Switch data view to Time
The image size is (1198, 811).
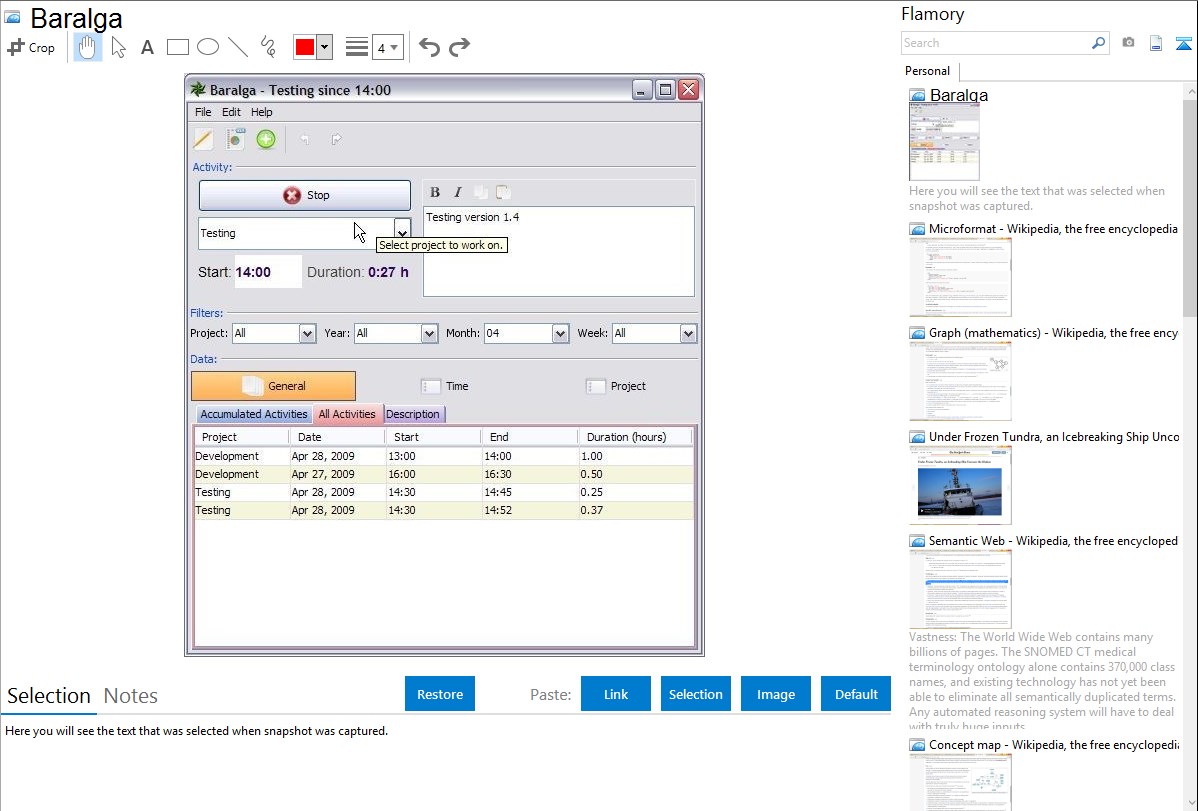[445, 386]
